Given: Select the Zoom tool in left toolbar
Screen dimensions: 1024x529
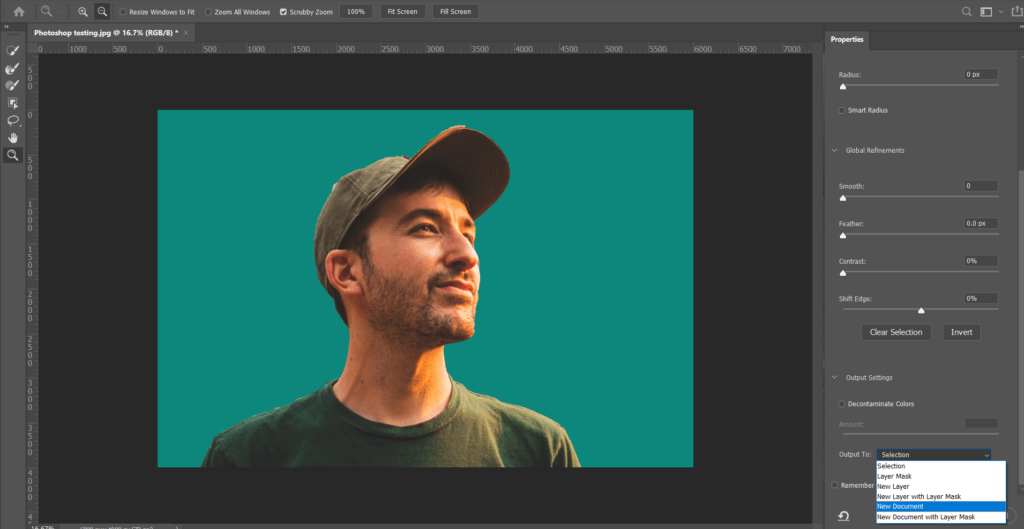Looking at the screenshot, I should pos(12,155).
